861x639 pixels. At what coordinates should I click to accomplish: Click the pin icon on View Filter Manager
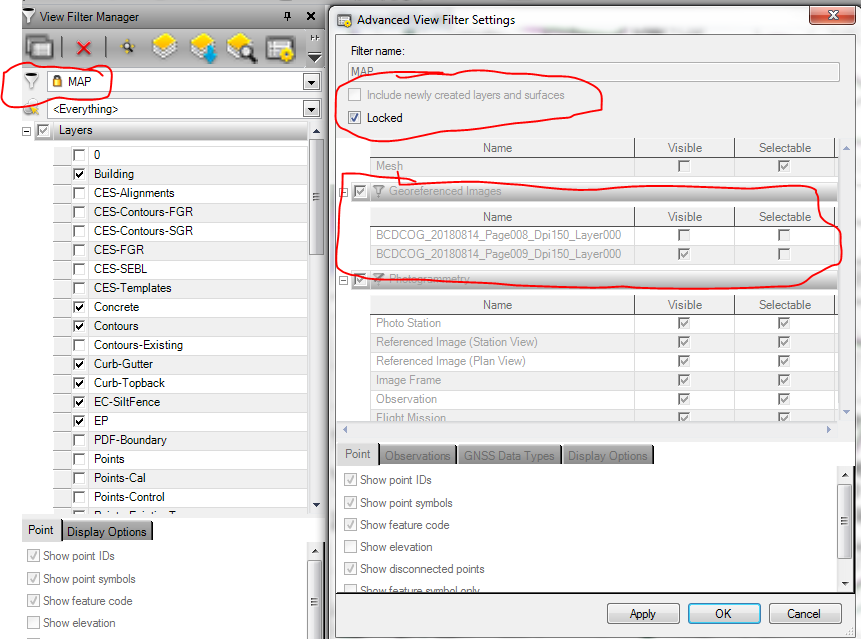[x=287, y=16]
